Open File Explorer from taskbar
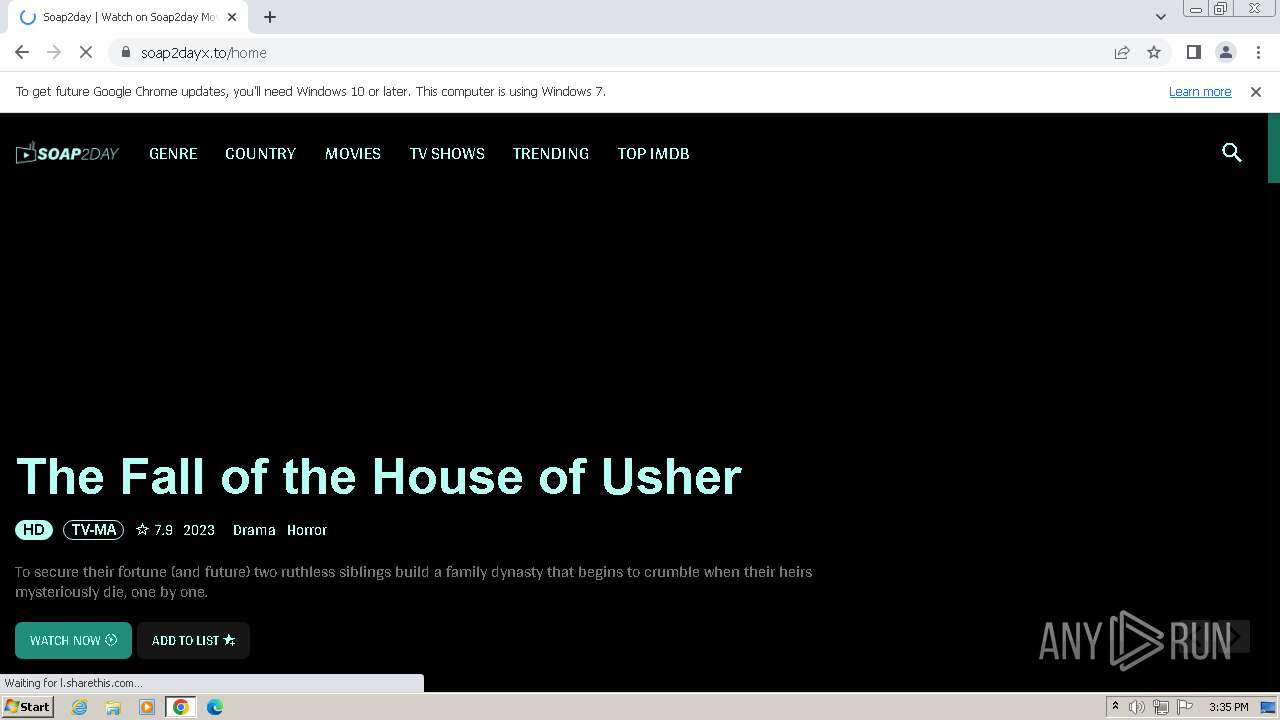This screenshot has height=720, width=1280. click(113, 707)
